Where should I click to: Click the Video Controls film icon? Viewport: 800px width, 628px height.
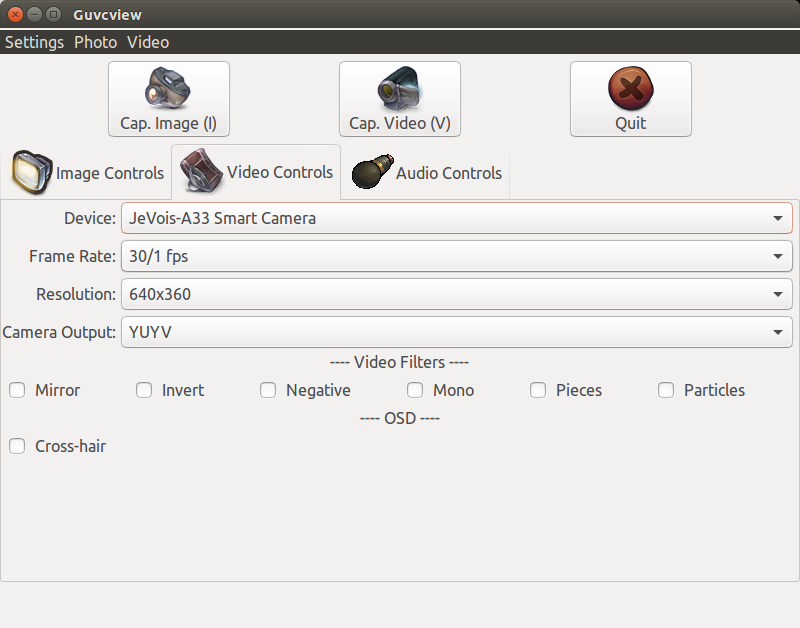(x=202, y=171)
